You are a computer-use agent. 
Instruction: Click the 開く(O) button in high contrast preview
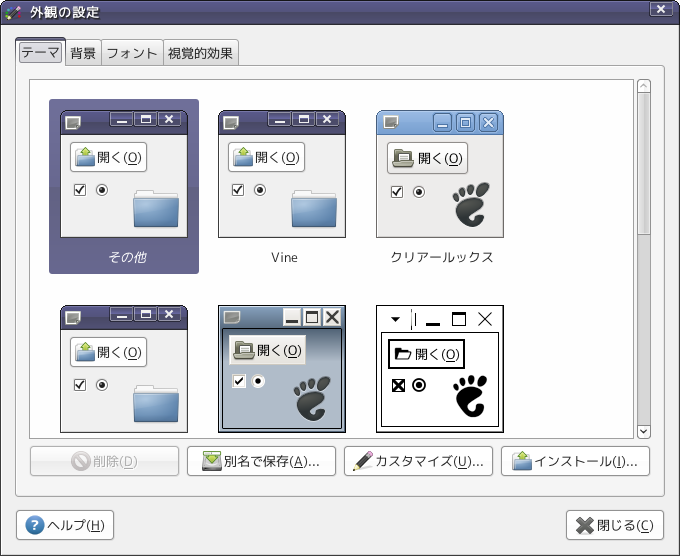coord(426,354)
